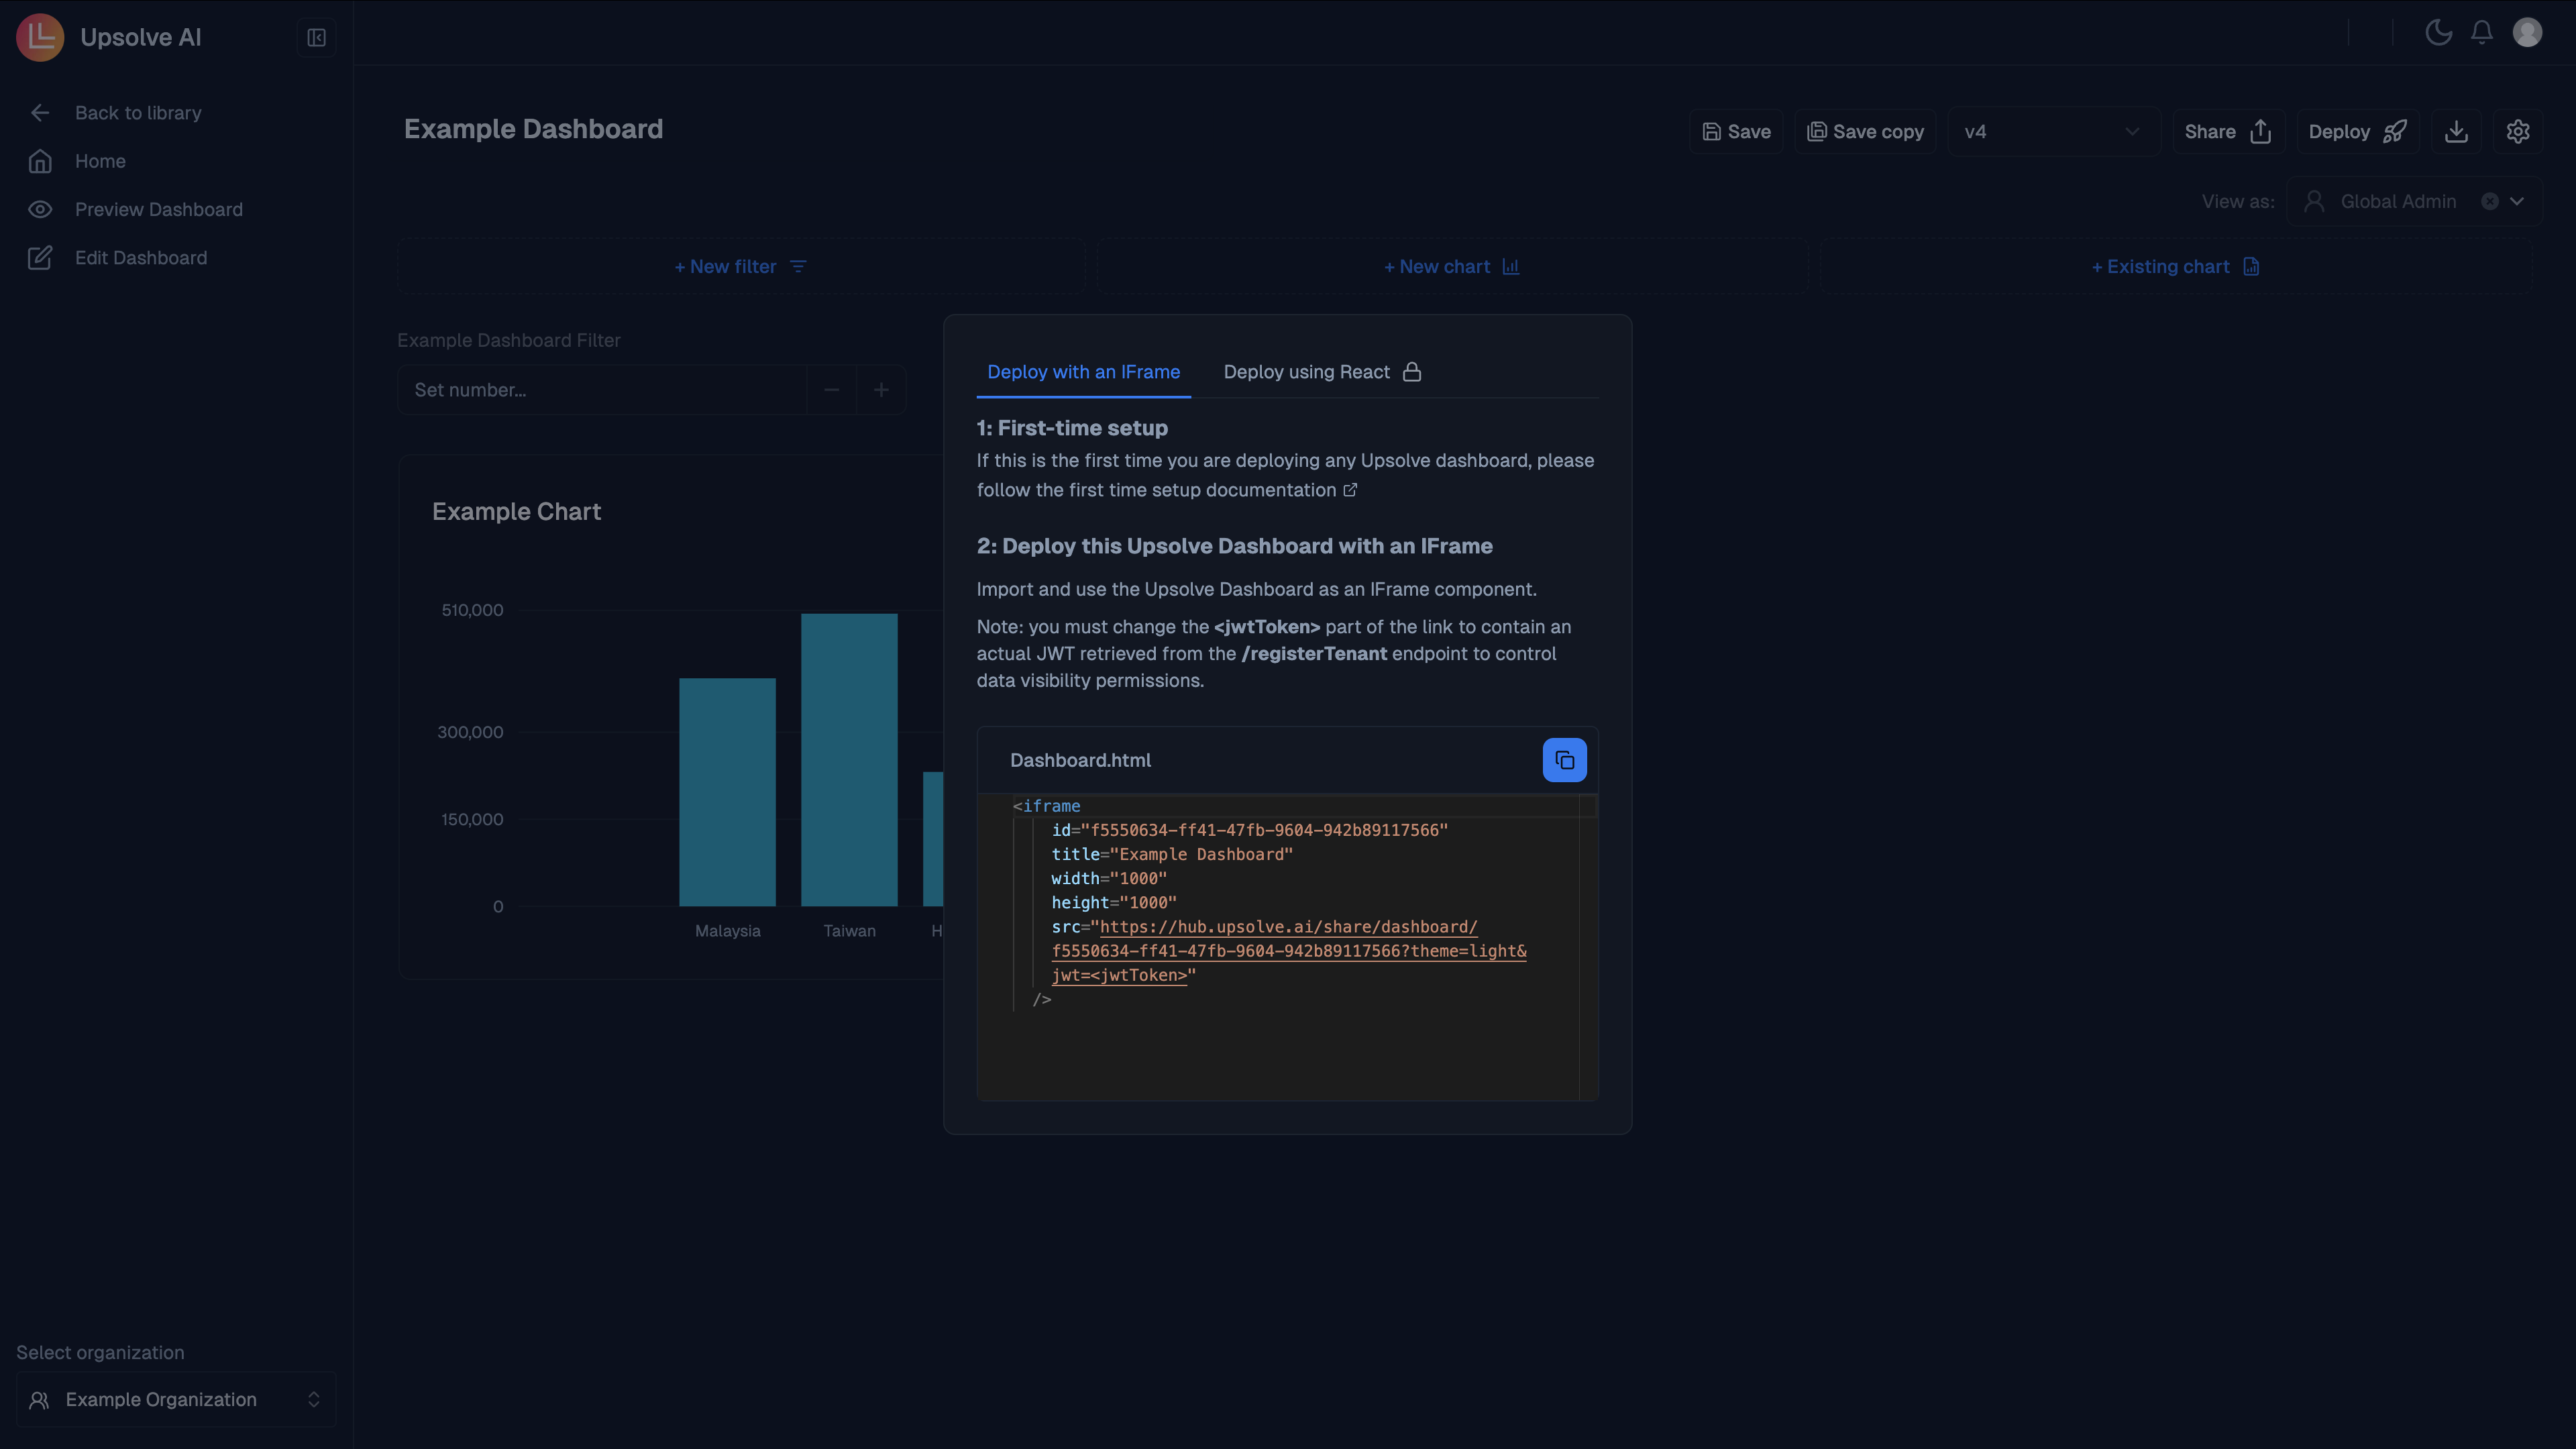The image size is (2576, 1449).
Task: Copy the Dashboard.html code snippet
Action: [1564, 760]
